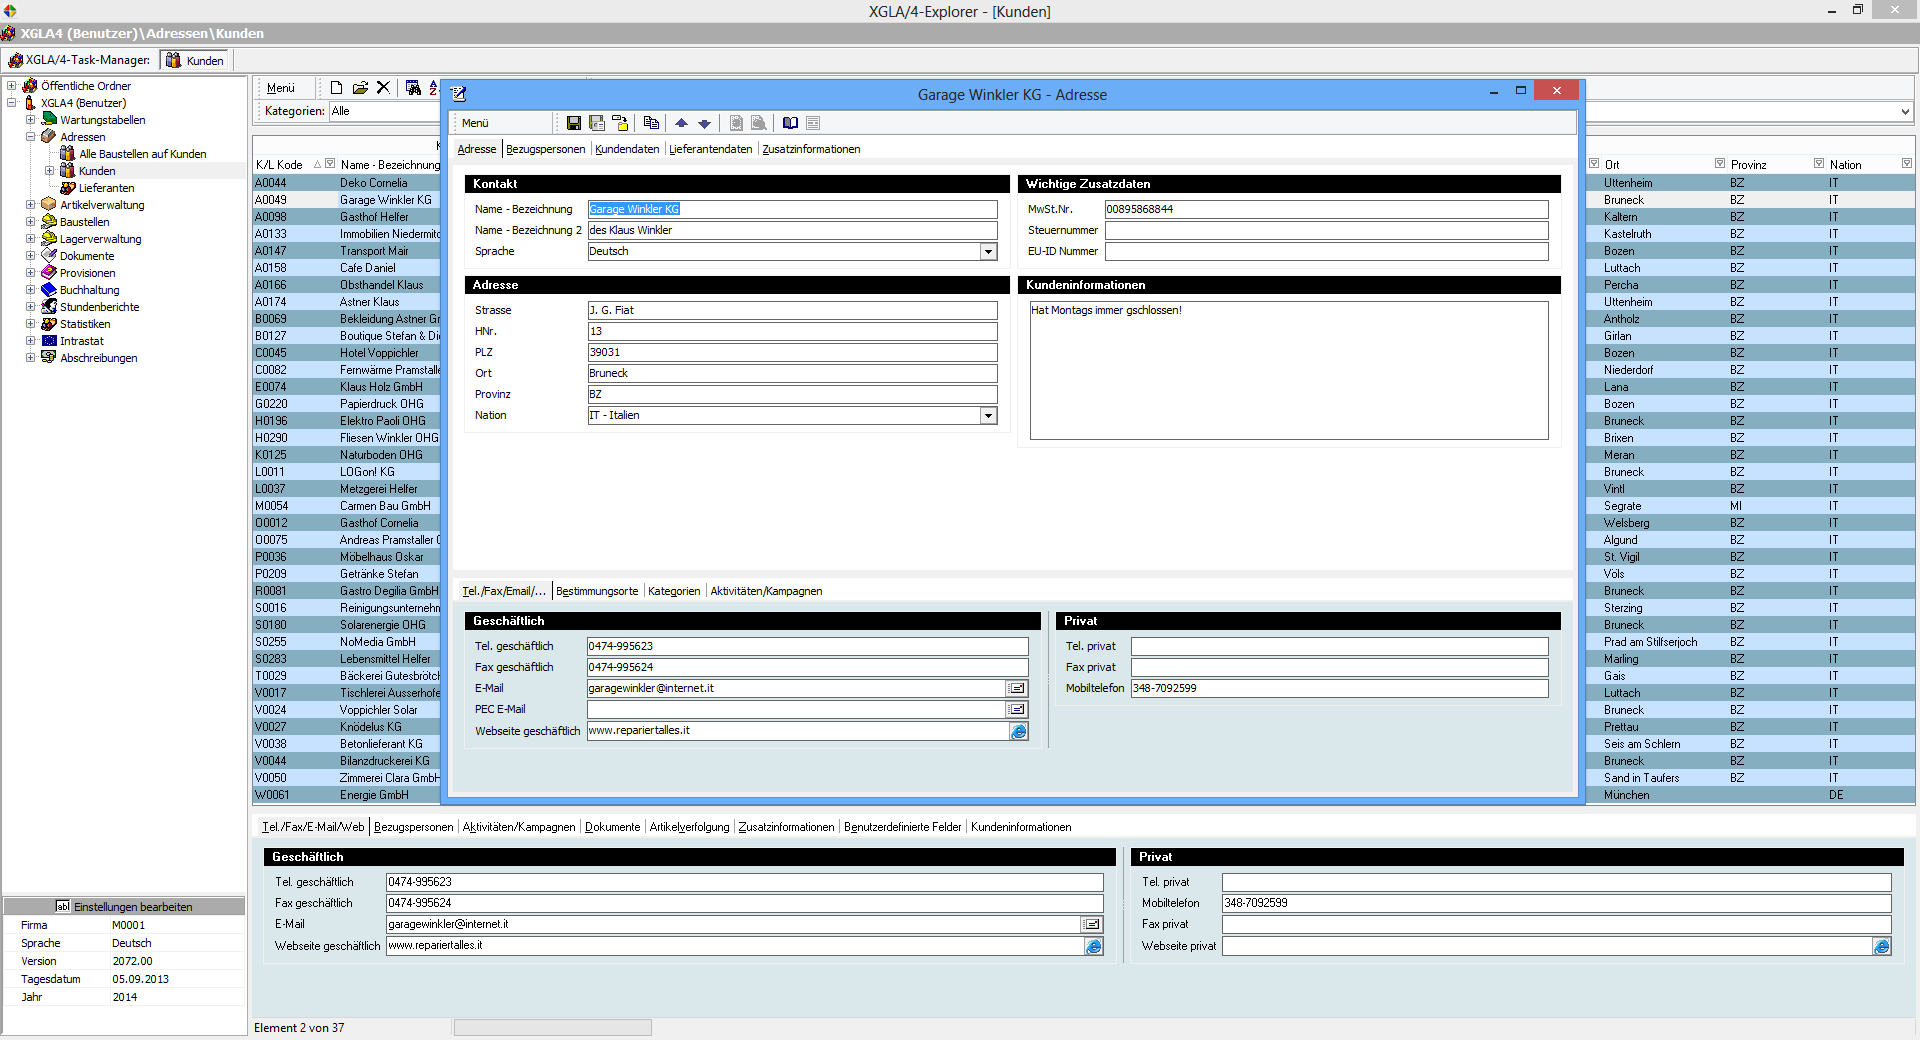Click the delete X icon in Kunden toolbar
1920x1040 pixels.
(383, 88)
